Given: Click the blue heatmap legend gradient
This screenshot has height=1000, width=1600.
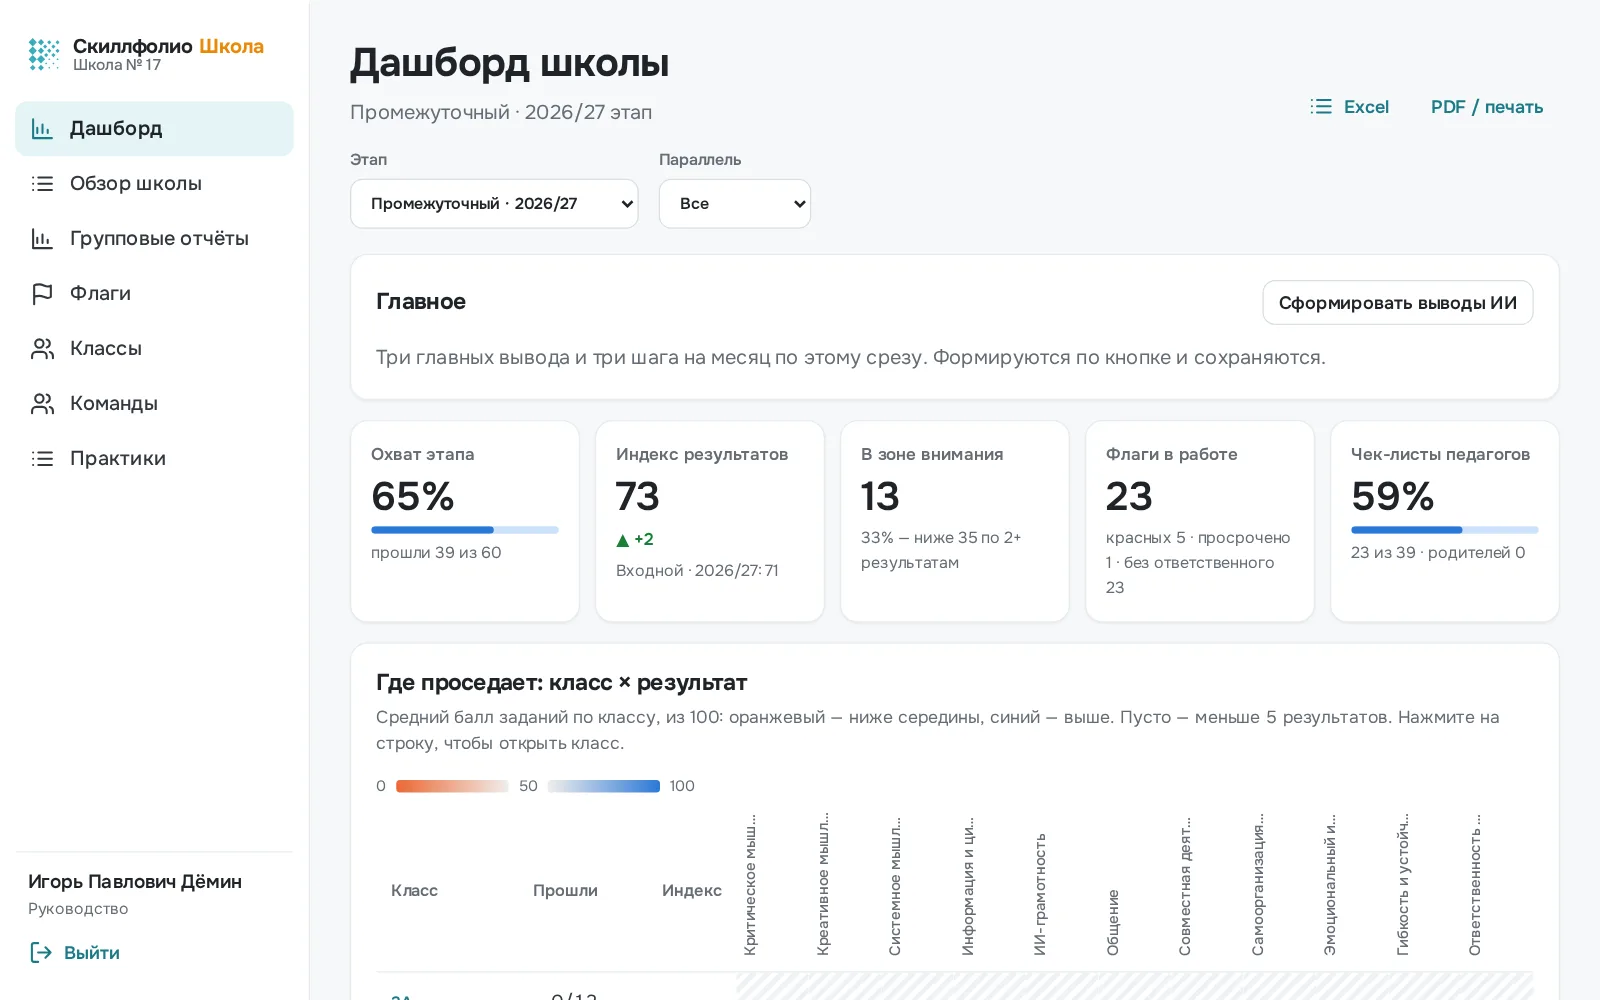Looking at the screenshot, I should tap(604, 786).
